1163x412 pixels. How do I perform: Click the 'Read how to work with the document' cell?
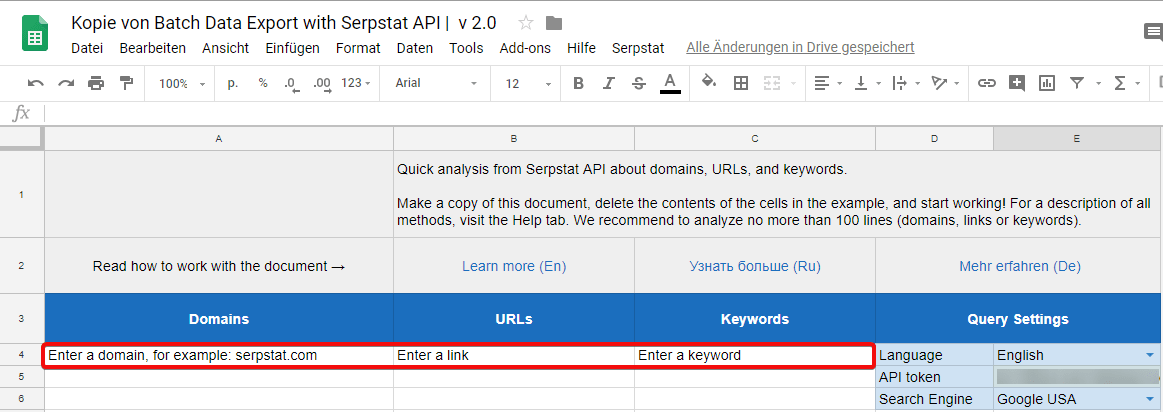coord(219,266)
